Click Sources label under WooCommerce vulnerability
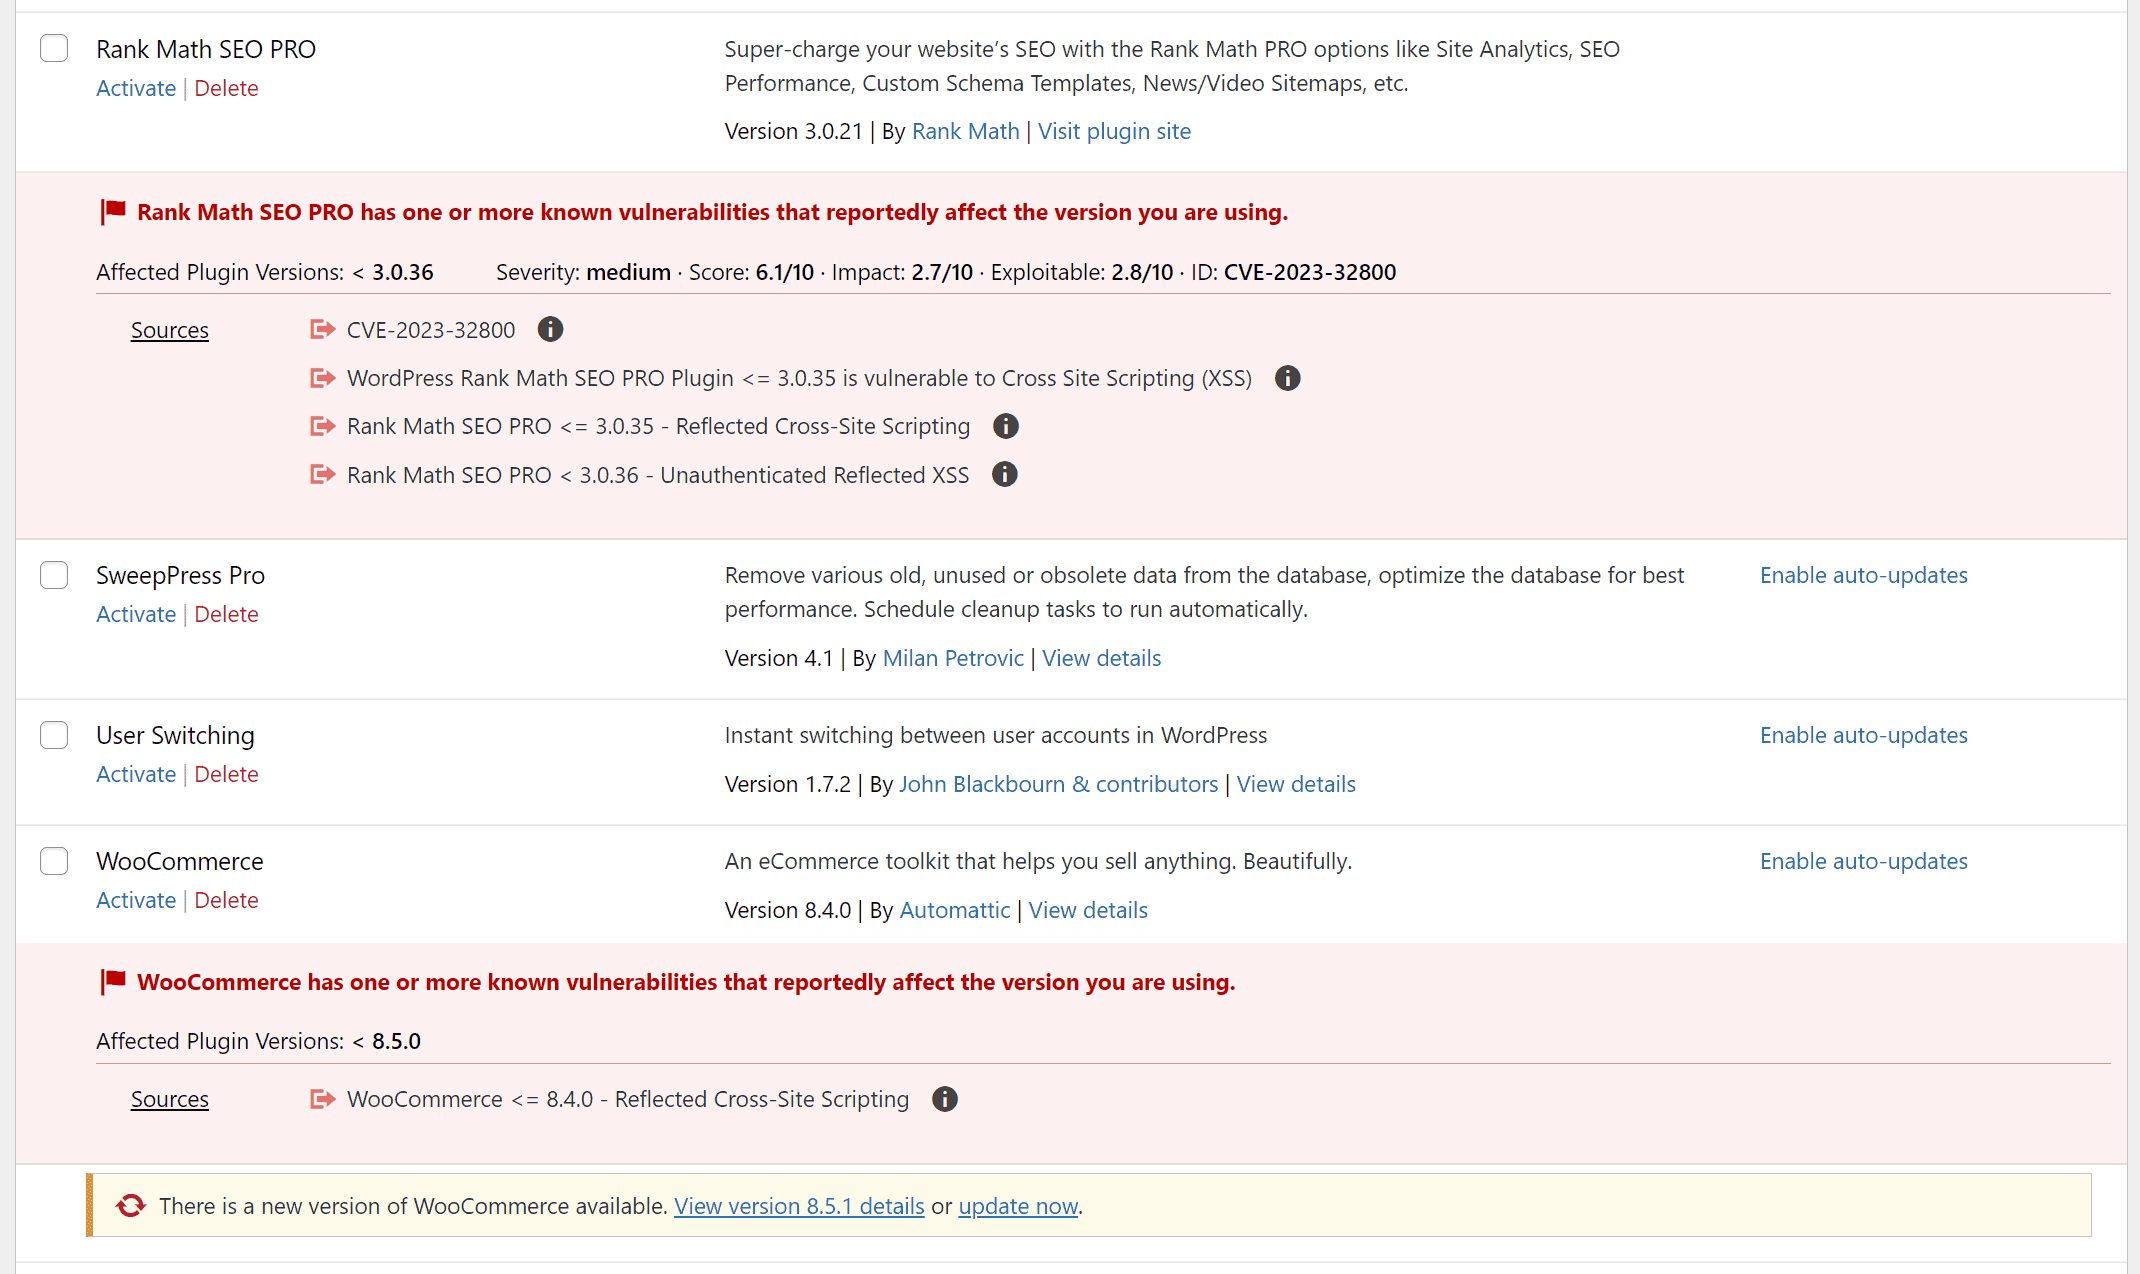Viewport: 2140px width, 1274px height. pyautogui.click(x=170, y=1099)
